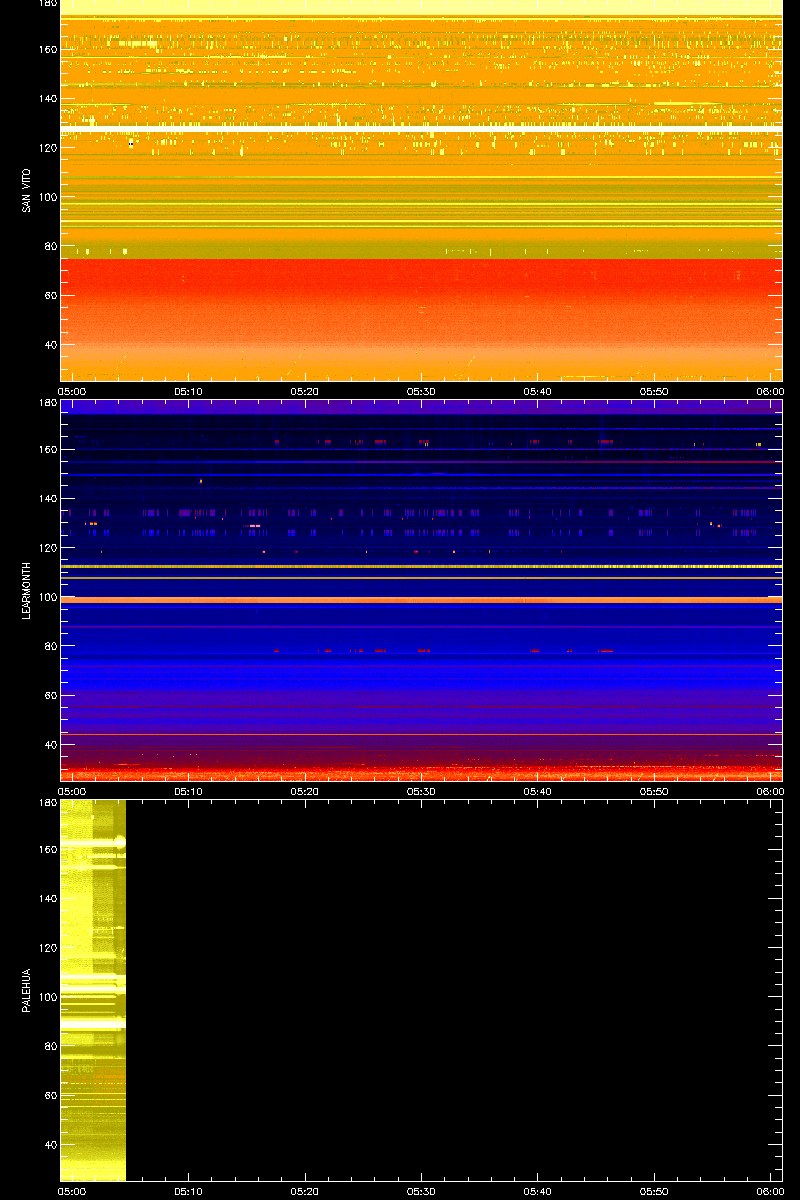The width and height of the screenshot is (800, 1200).
Task: Select the 80 frequency label on Learmonth axis
Action: (x=49, y=647)
